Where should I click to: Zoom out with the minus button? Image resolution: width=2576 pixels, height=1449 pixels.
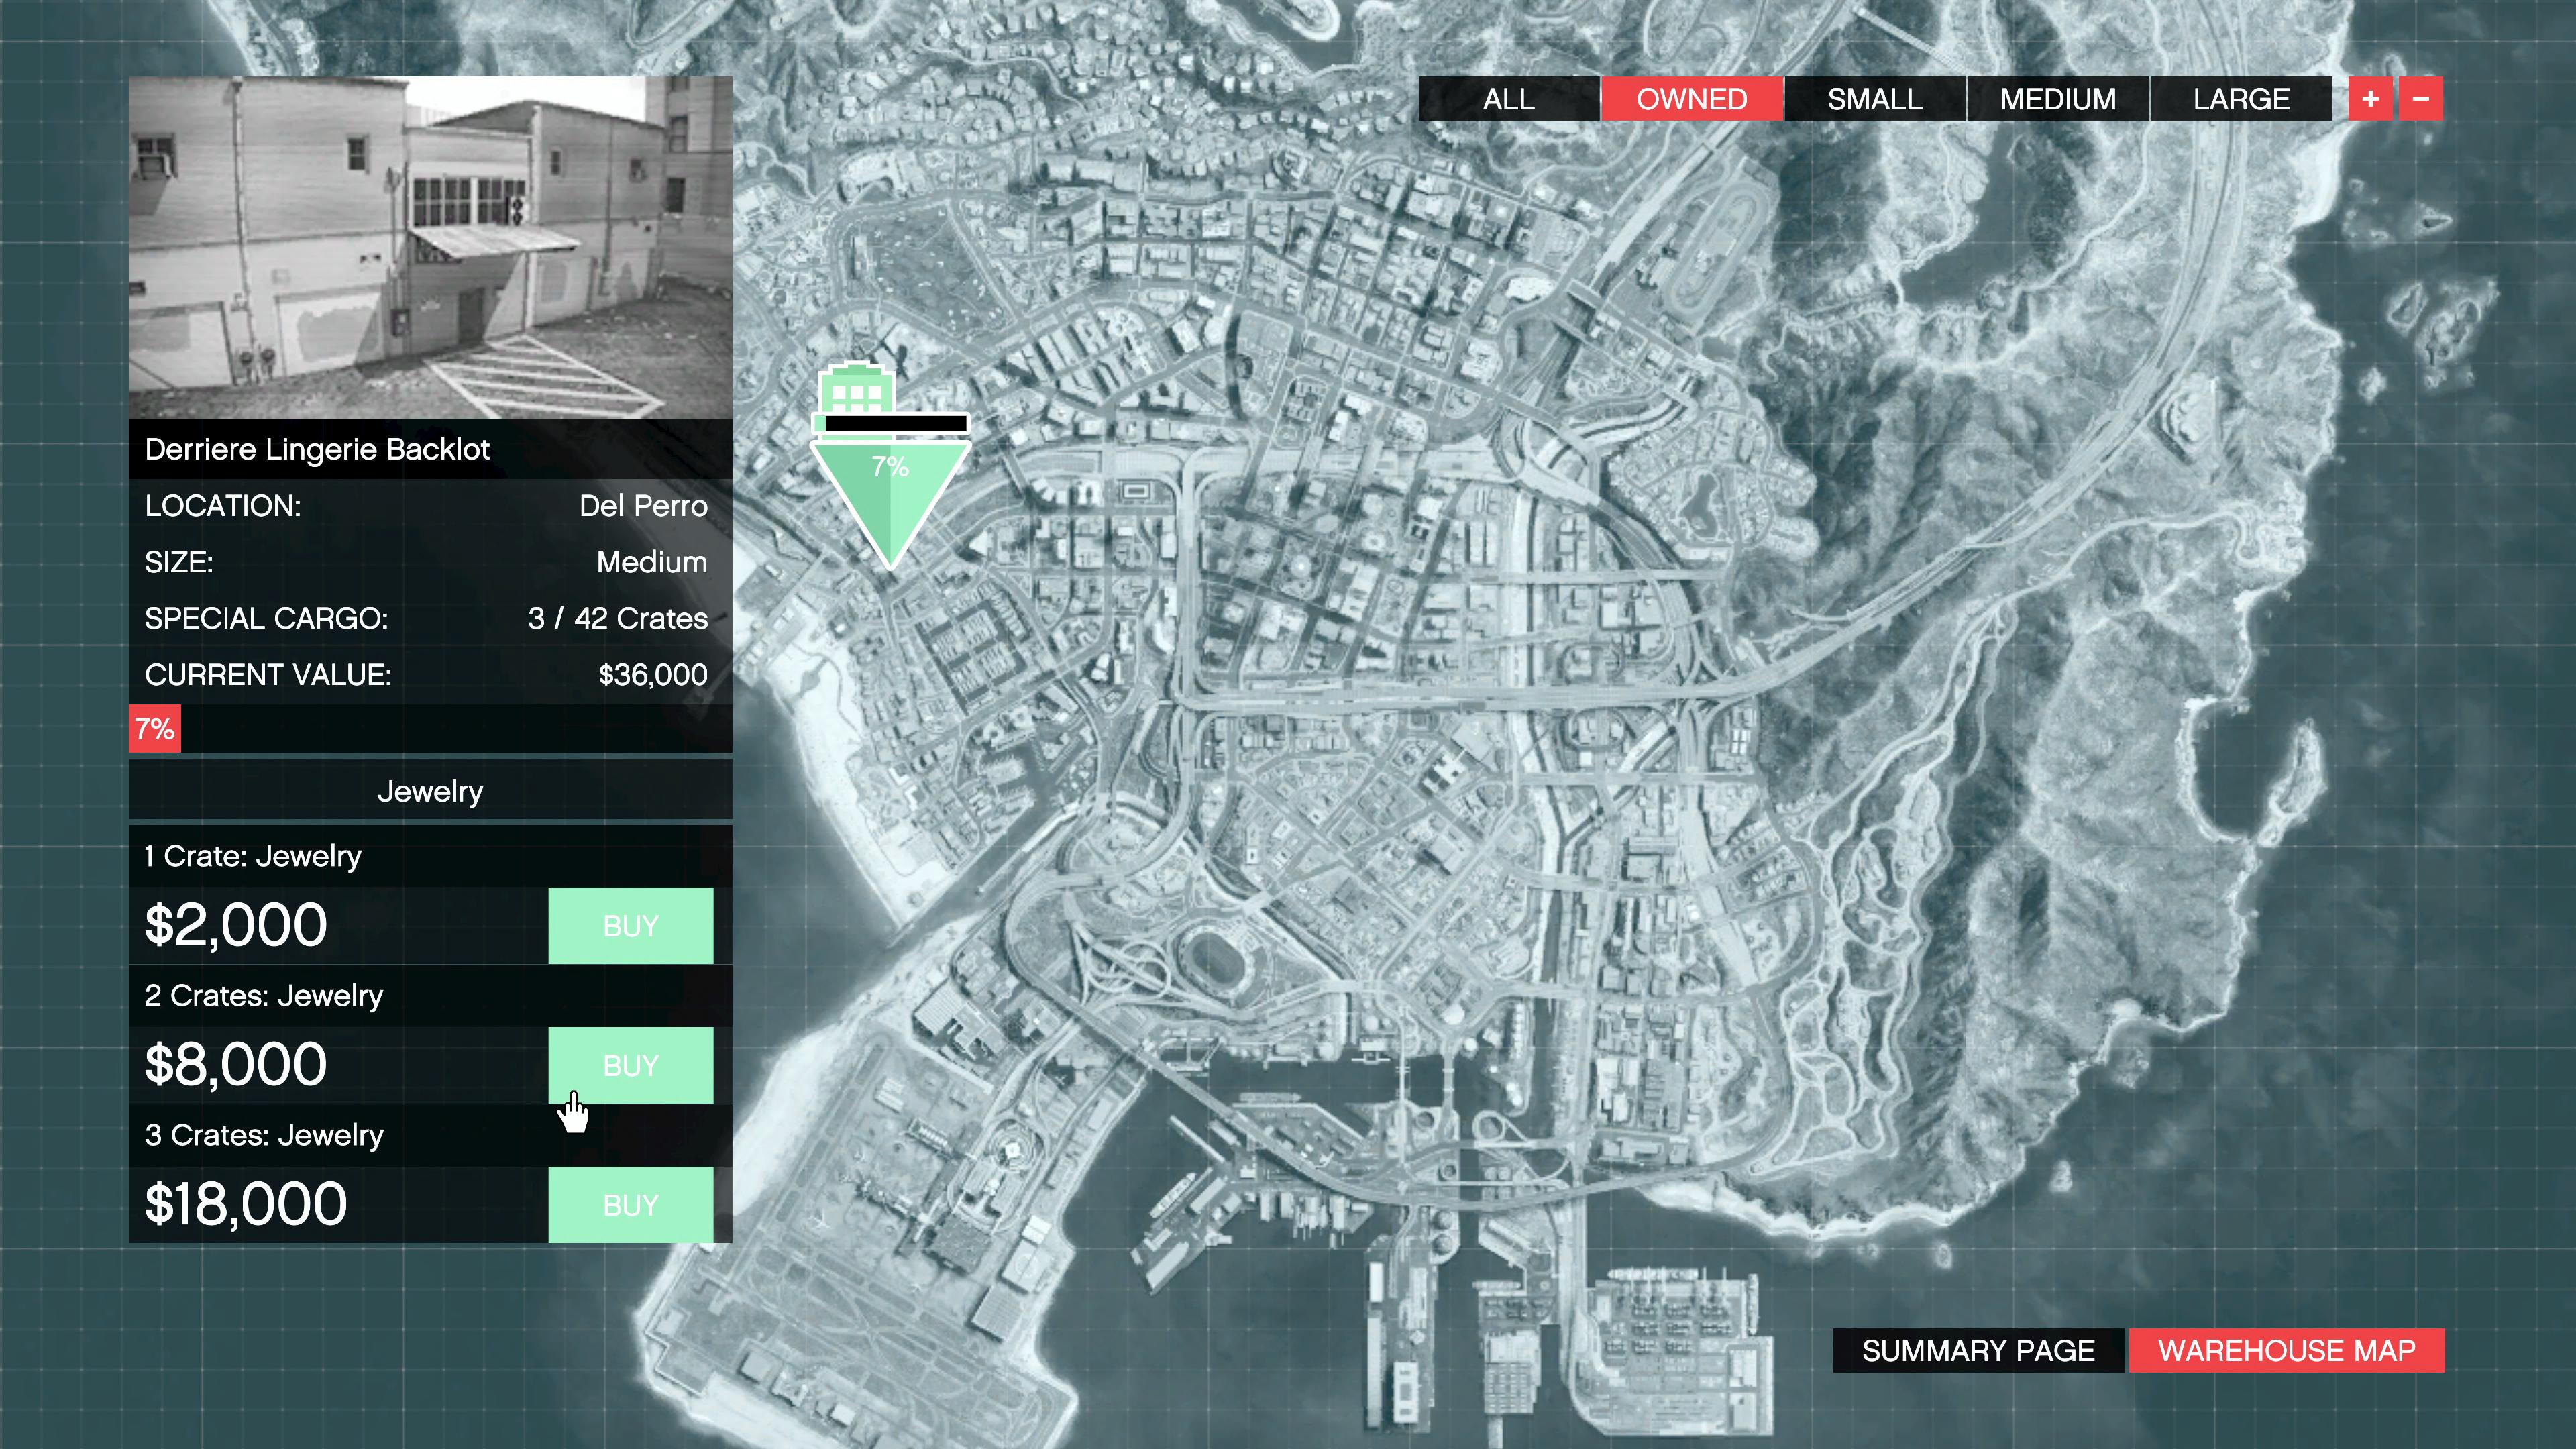click(2420, 99)
